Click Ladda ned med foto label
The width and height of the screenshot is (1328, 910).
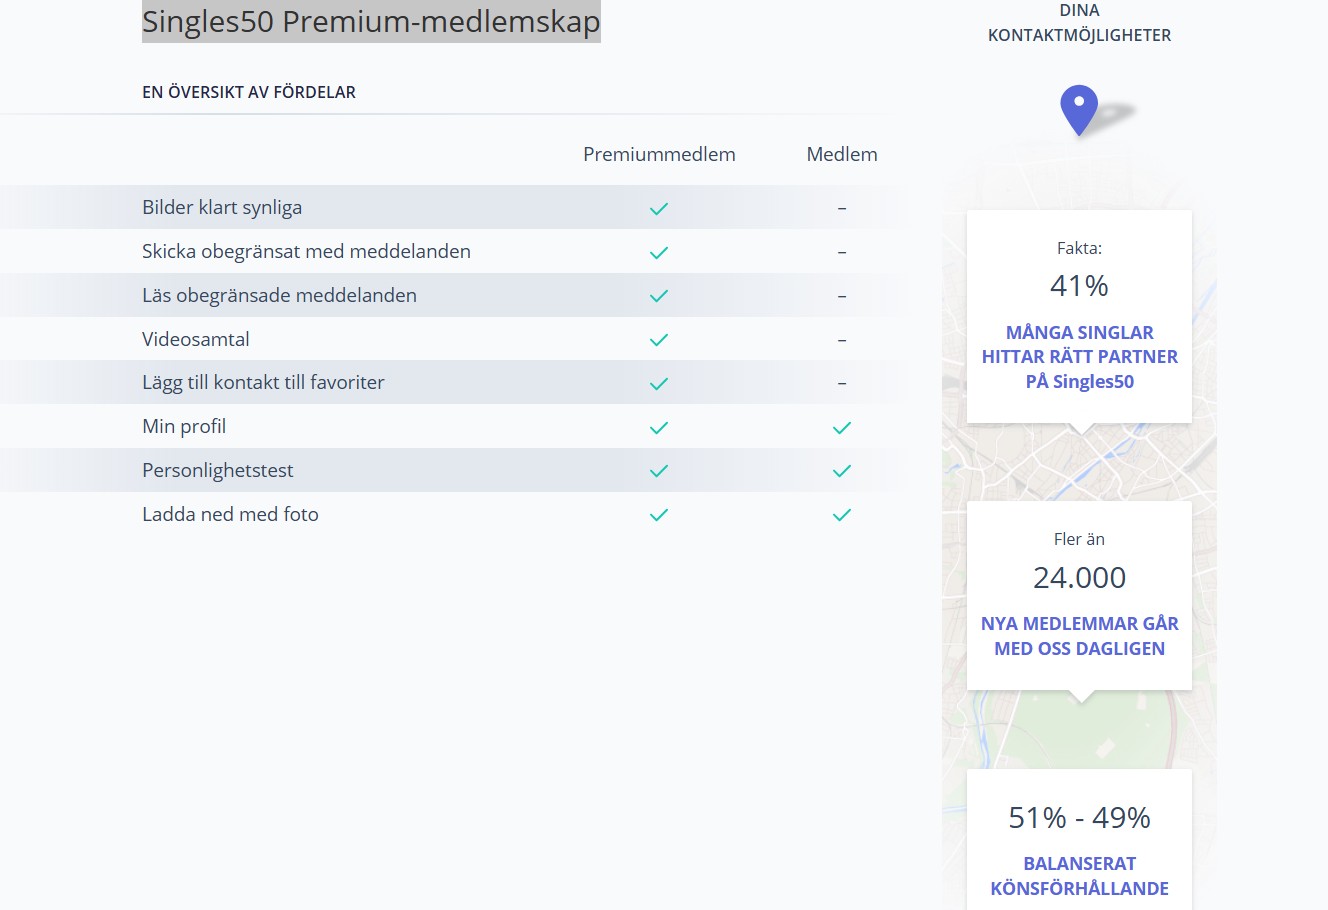230,514
